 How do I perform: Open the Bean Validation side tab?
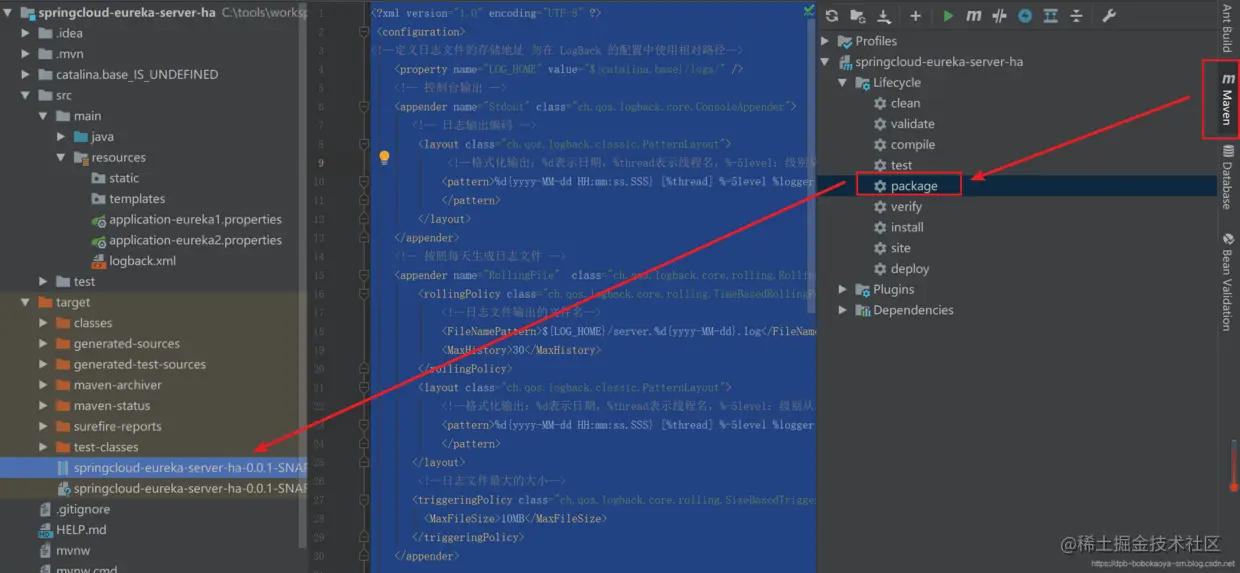pos(1227,282)
